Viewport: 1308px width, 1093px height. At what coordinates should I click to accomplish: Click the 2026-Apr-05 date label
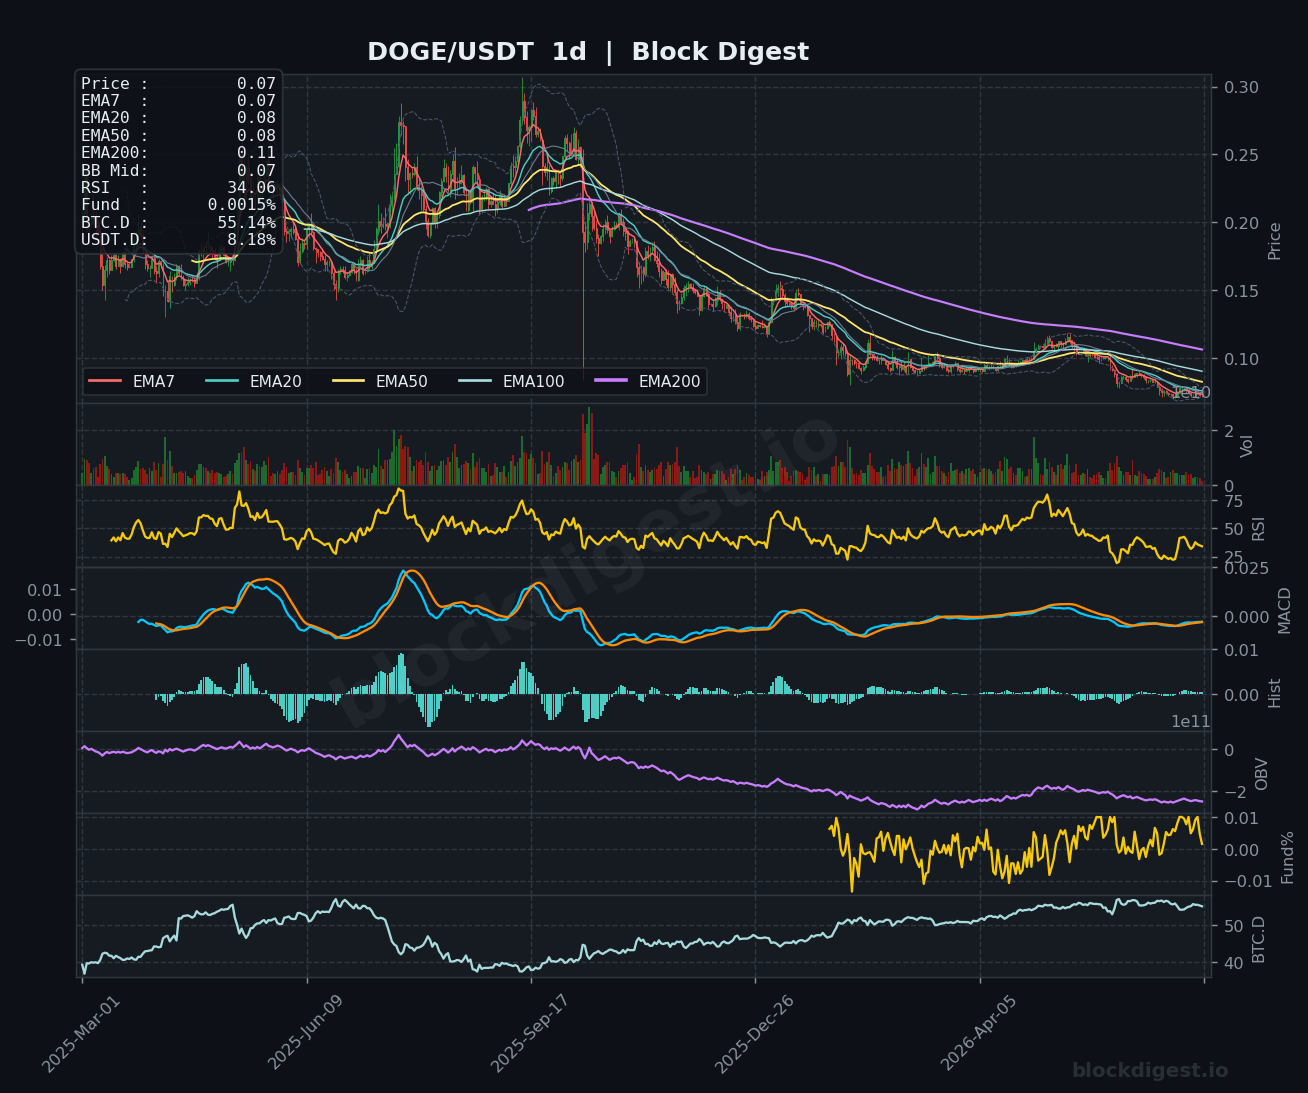[x=978, y=1035]
